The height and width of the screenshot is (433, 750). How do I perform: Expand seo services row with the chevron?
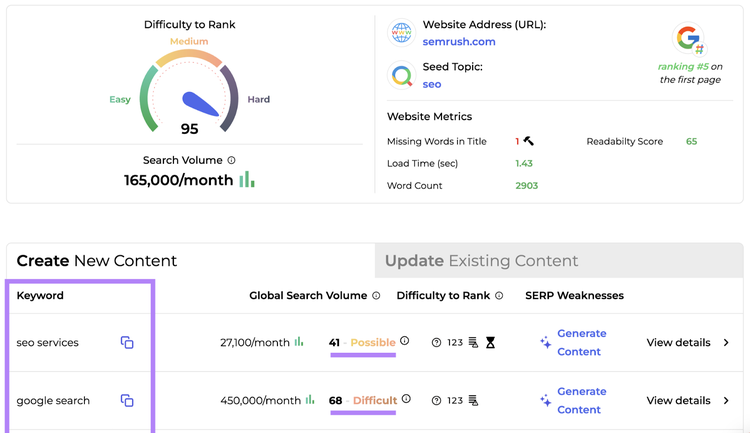pyautogui.click(x=726, y=343)
